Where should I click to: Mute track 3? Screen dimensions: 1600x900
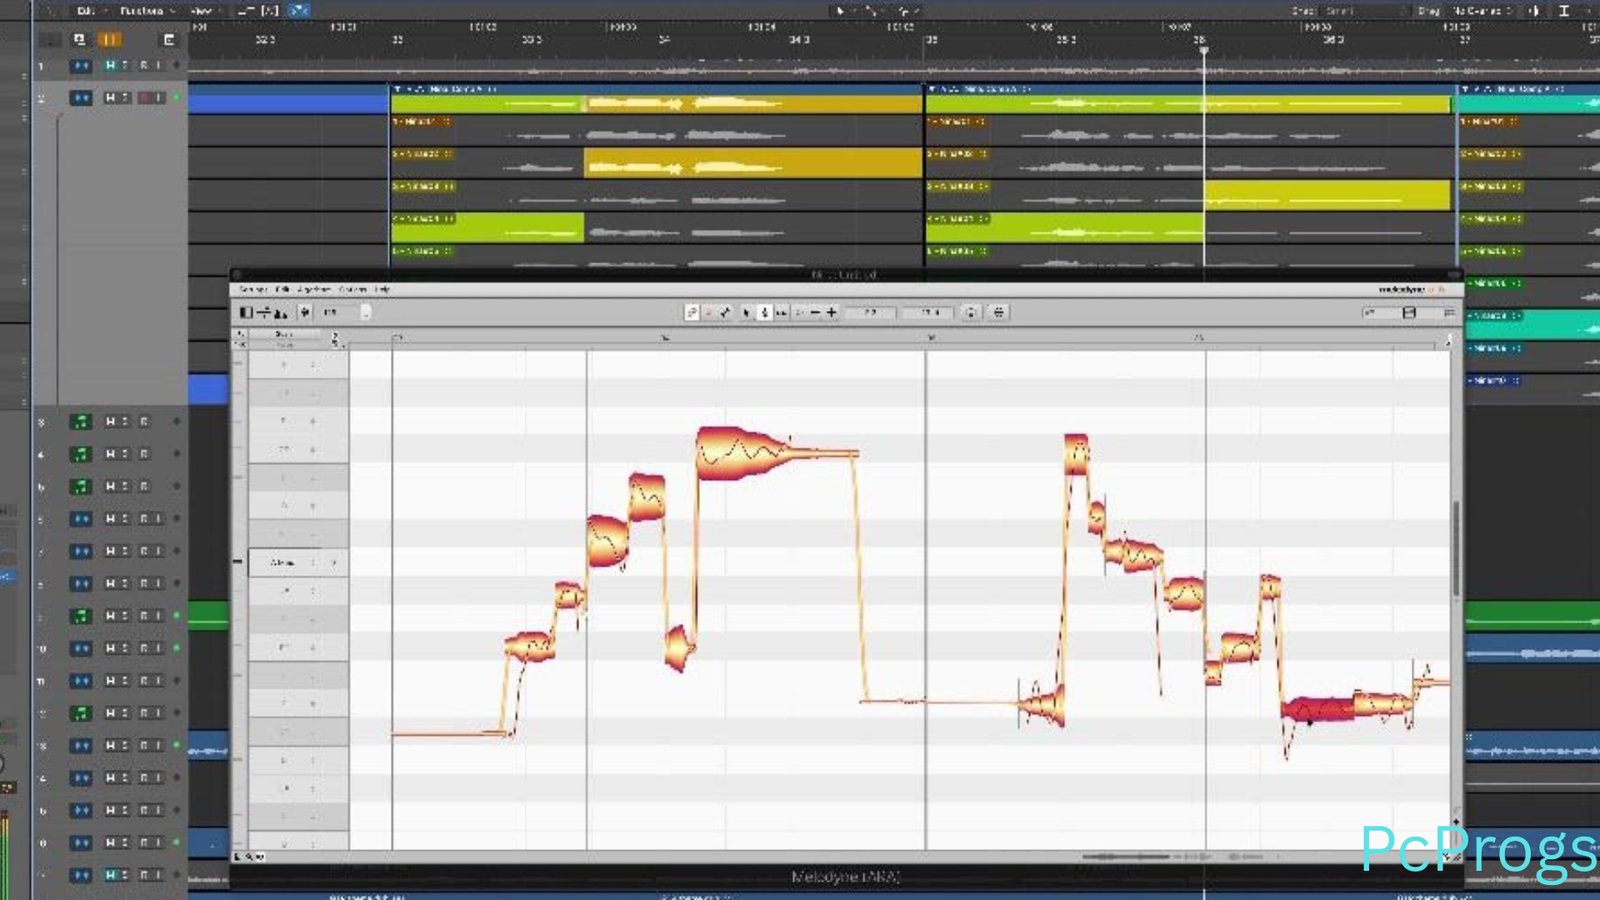pos(111,422)
